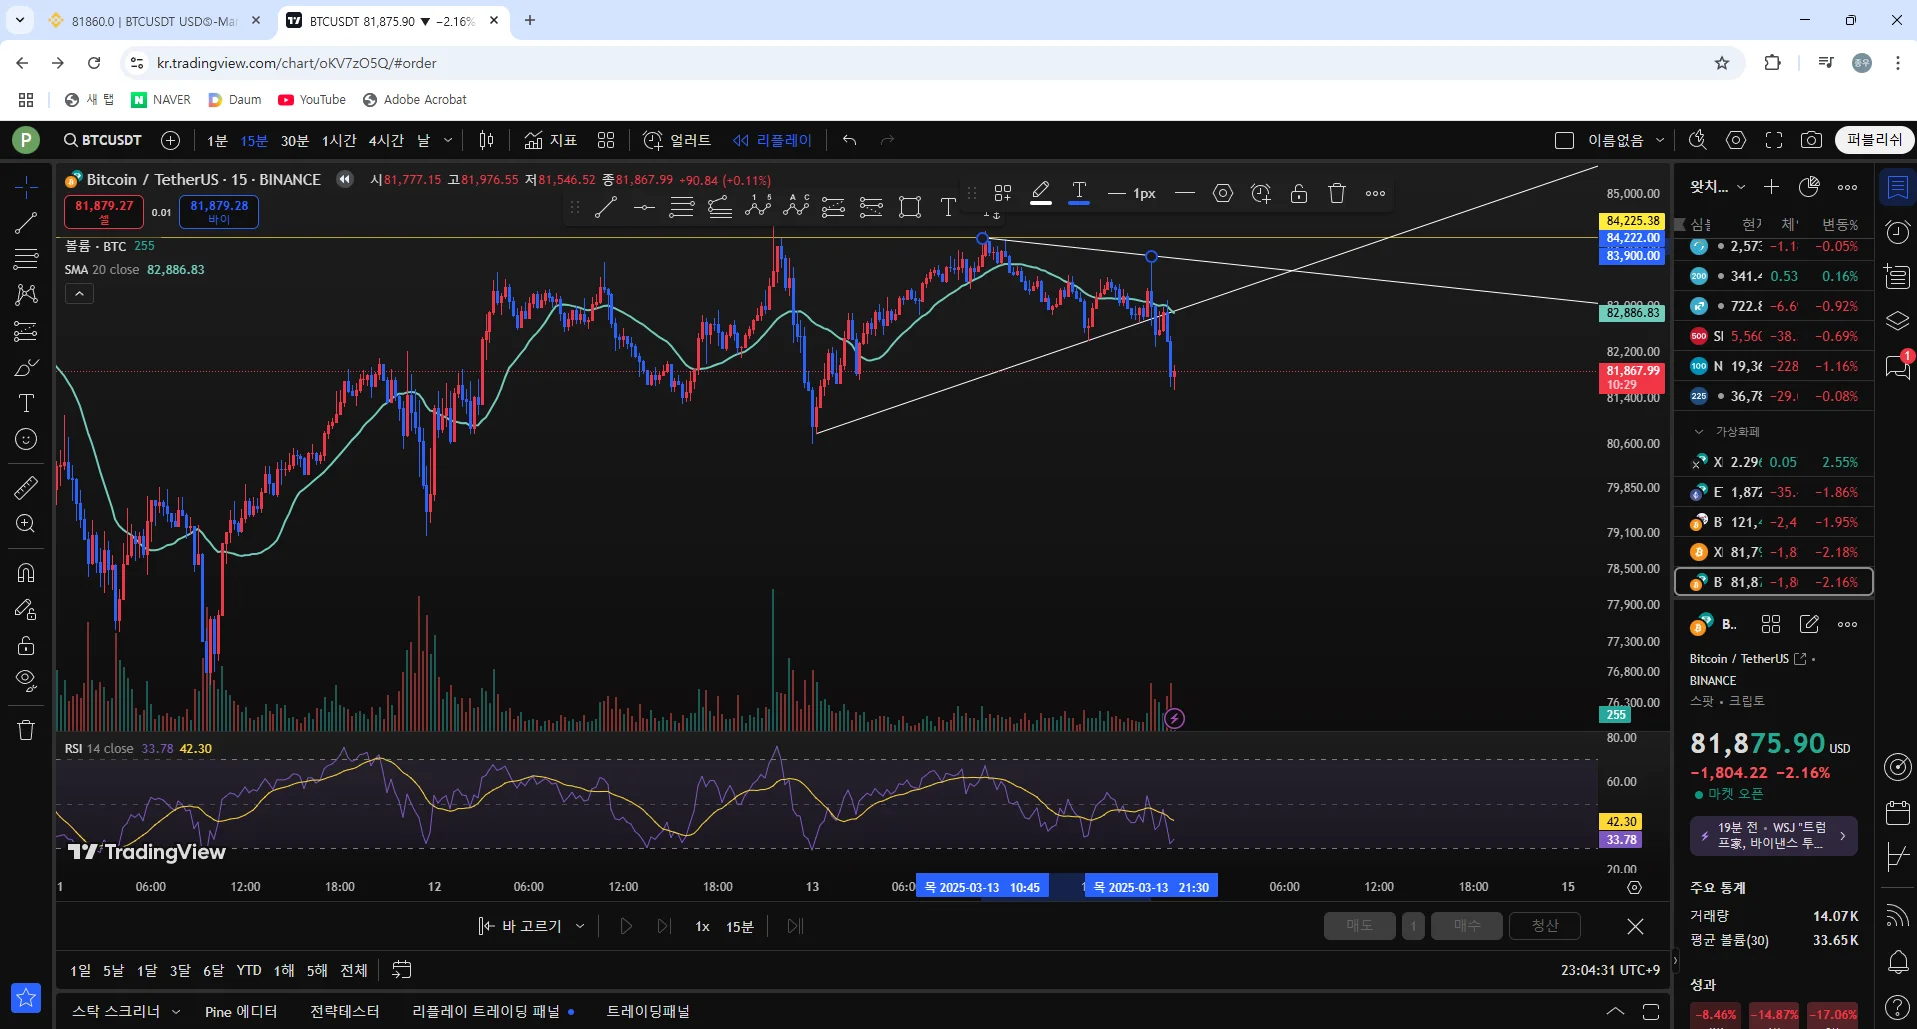Expand the time interval dropdown arrow after 날

click(447, 140)
